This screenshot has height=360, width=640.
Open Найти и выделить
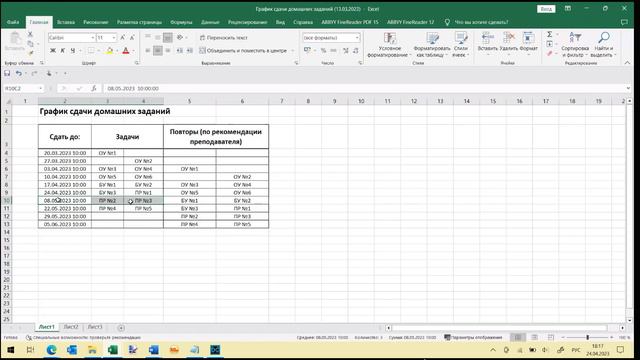pyautogui.click(x=603, y=44)
